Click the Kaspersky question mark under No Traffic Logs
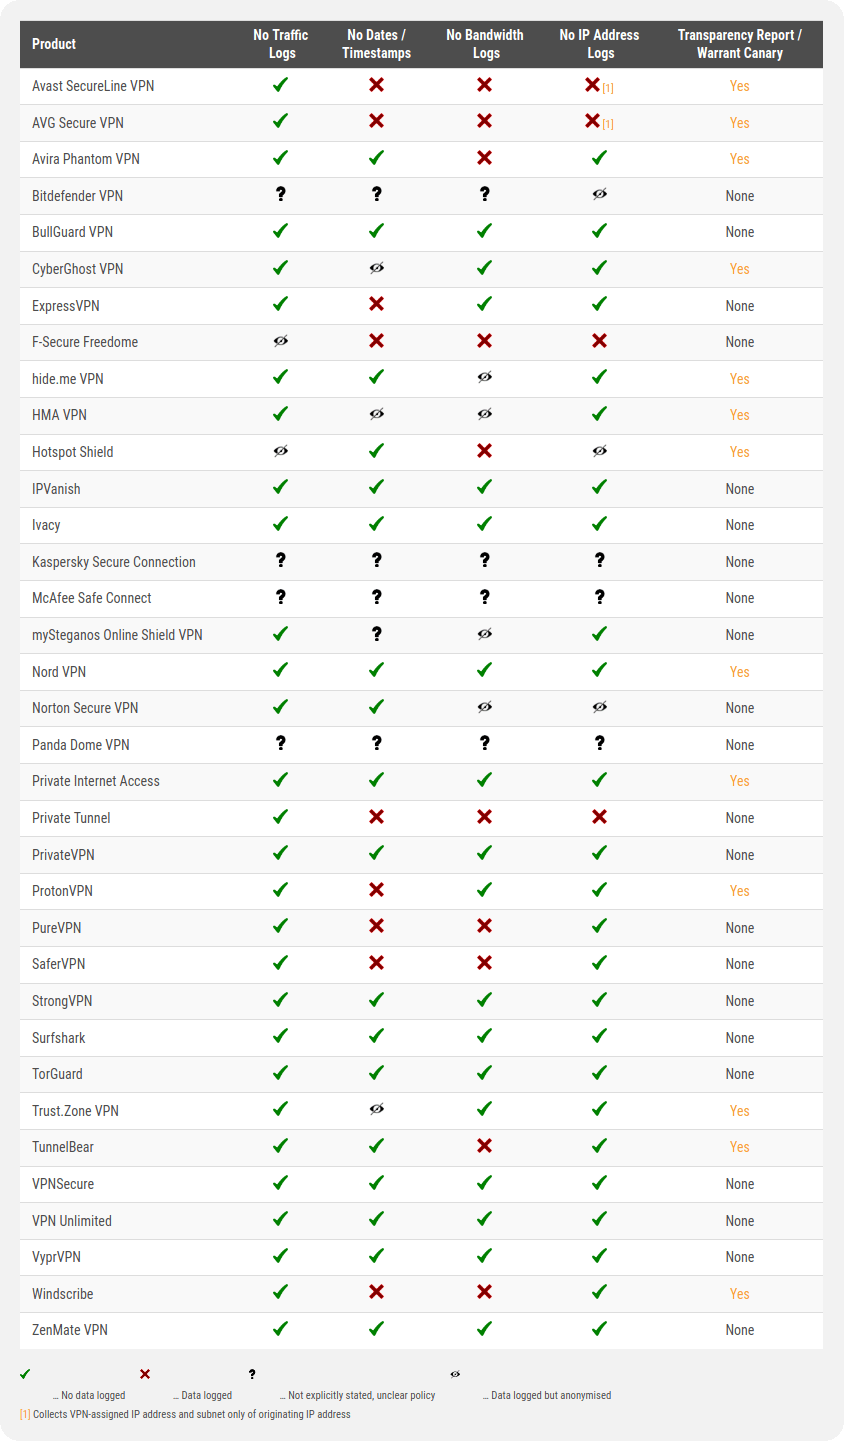 click(x=281, y=560)
